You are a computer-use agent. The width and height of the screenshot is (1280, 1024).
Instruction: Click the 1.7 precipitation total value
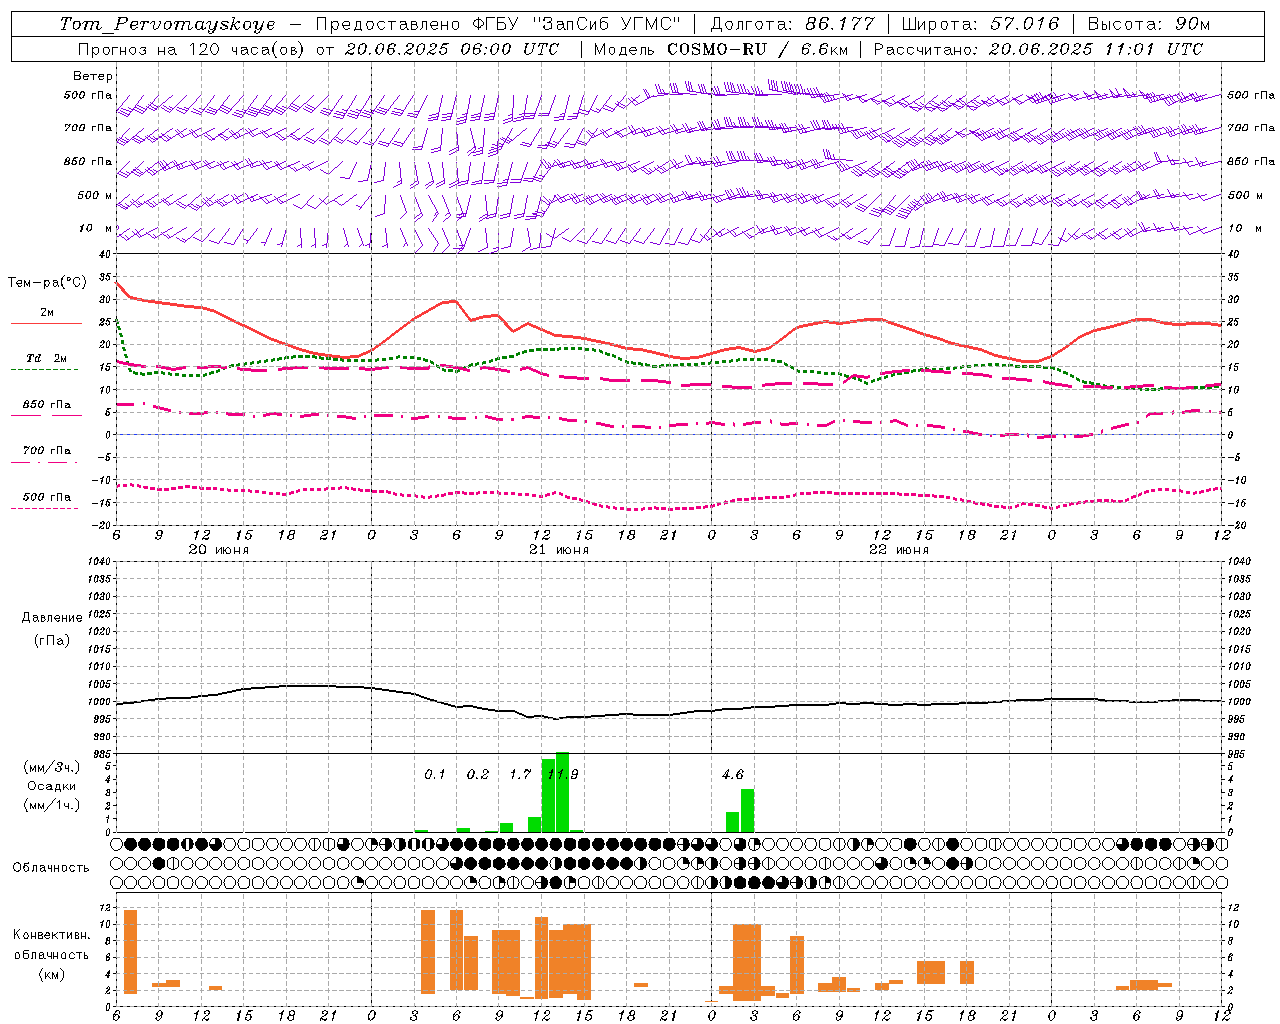click(x=520, y=774)
